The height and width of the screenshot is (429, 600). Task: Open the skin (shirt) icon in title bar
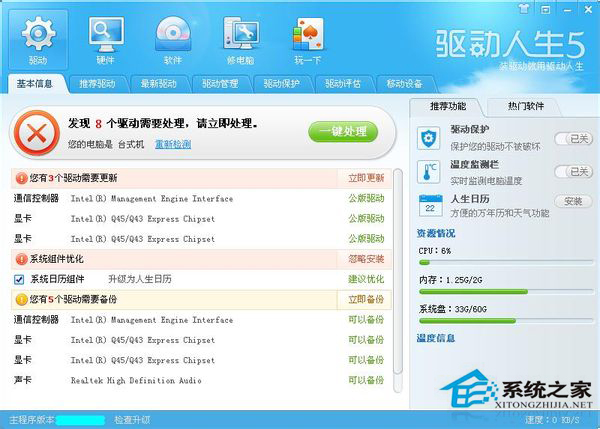pos(525,6)
